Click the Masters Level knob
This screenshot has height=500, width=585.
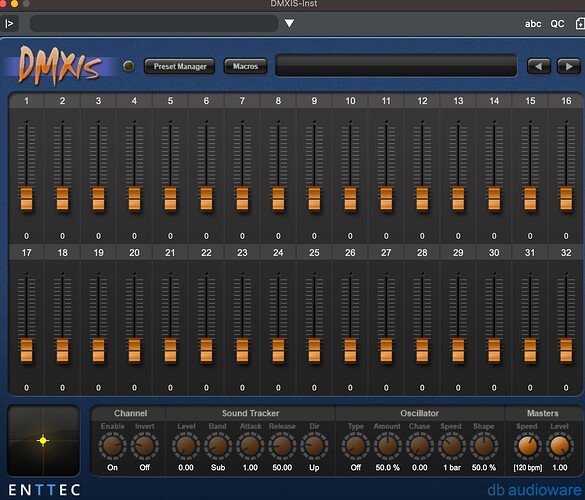560,446
